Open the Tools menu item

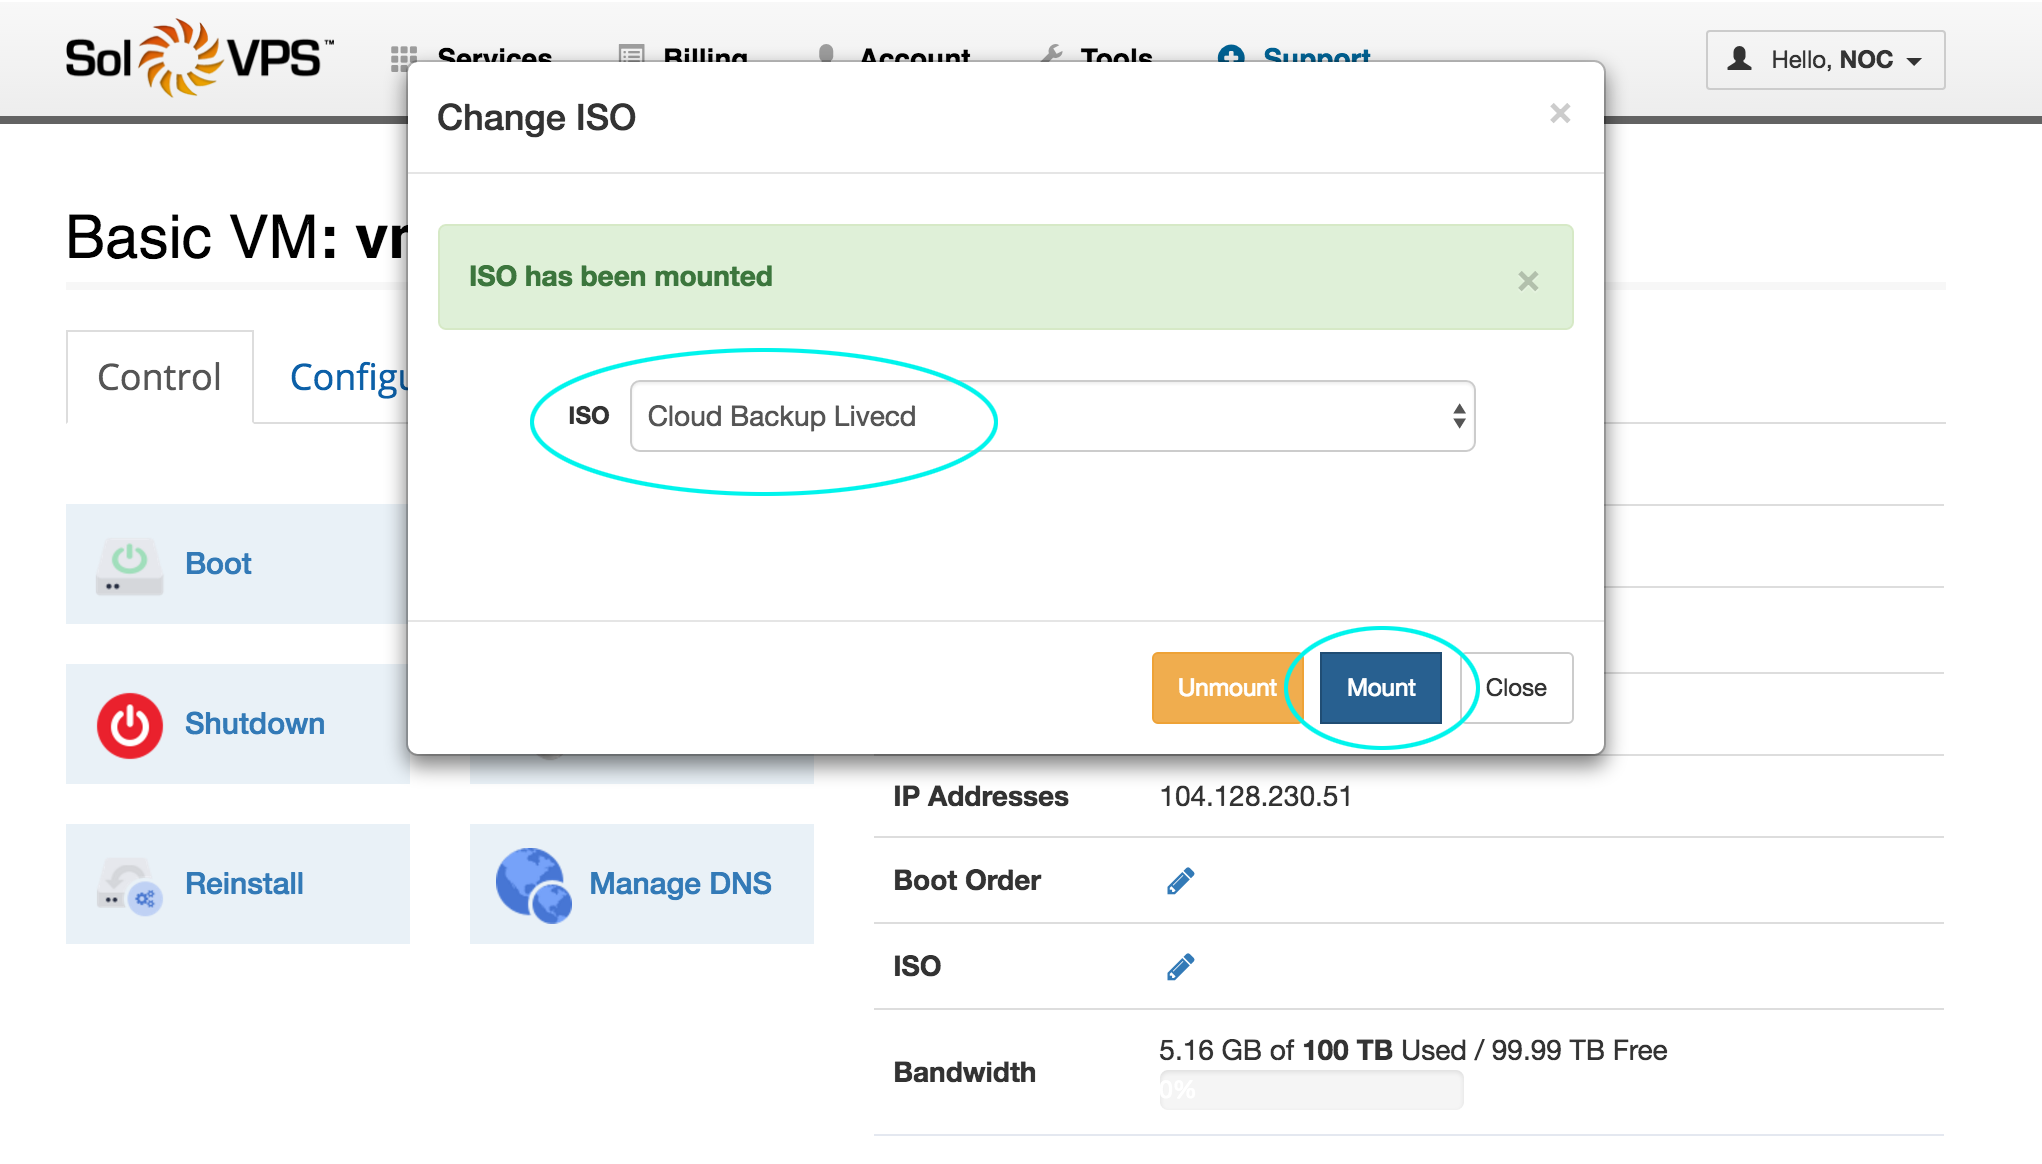(1115, 53)
